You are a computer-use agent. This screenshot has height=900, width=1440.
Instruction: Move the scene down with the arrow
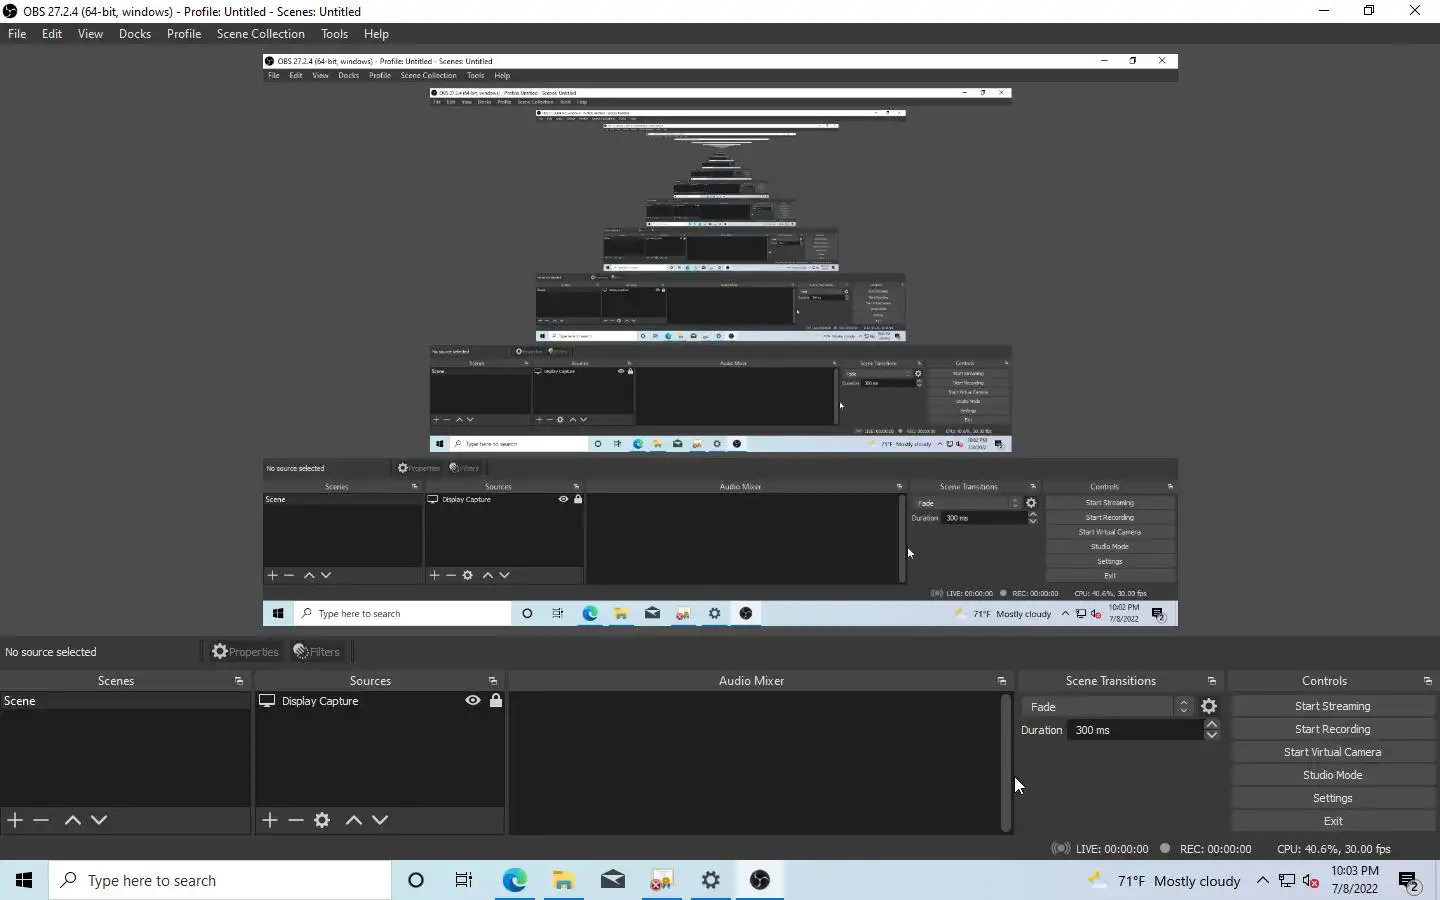[x=99, y=820]
